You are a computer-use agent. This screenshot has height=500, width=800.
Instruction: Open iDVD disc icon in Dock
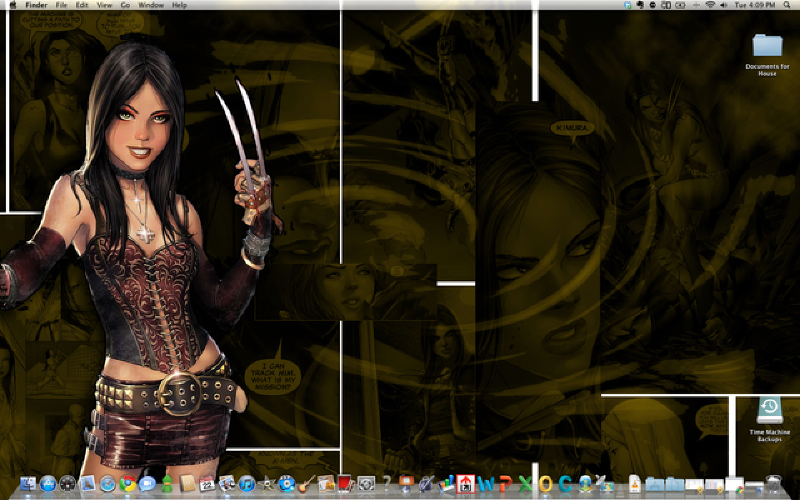click(x=287, y=483)
